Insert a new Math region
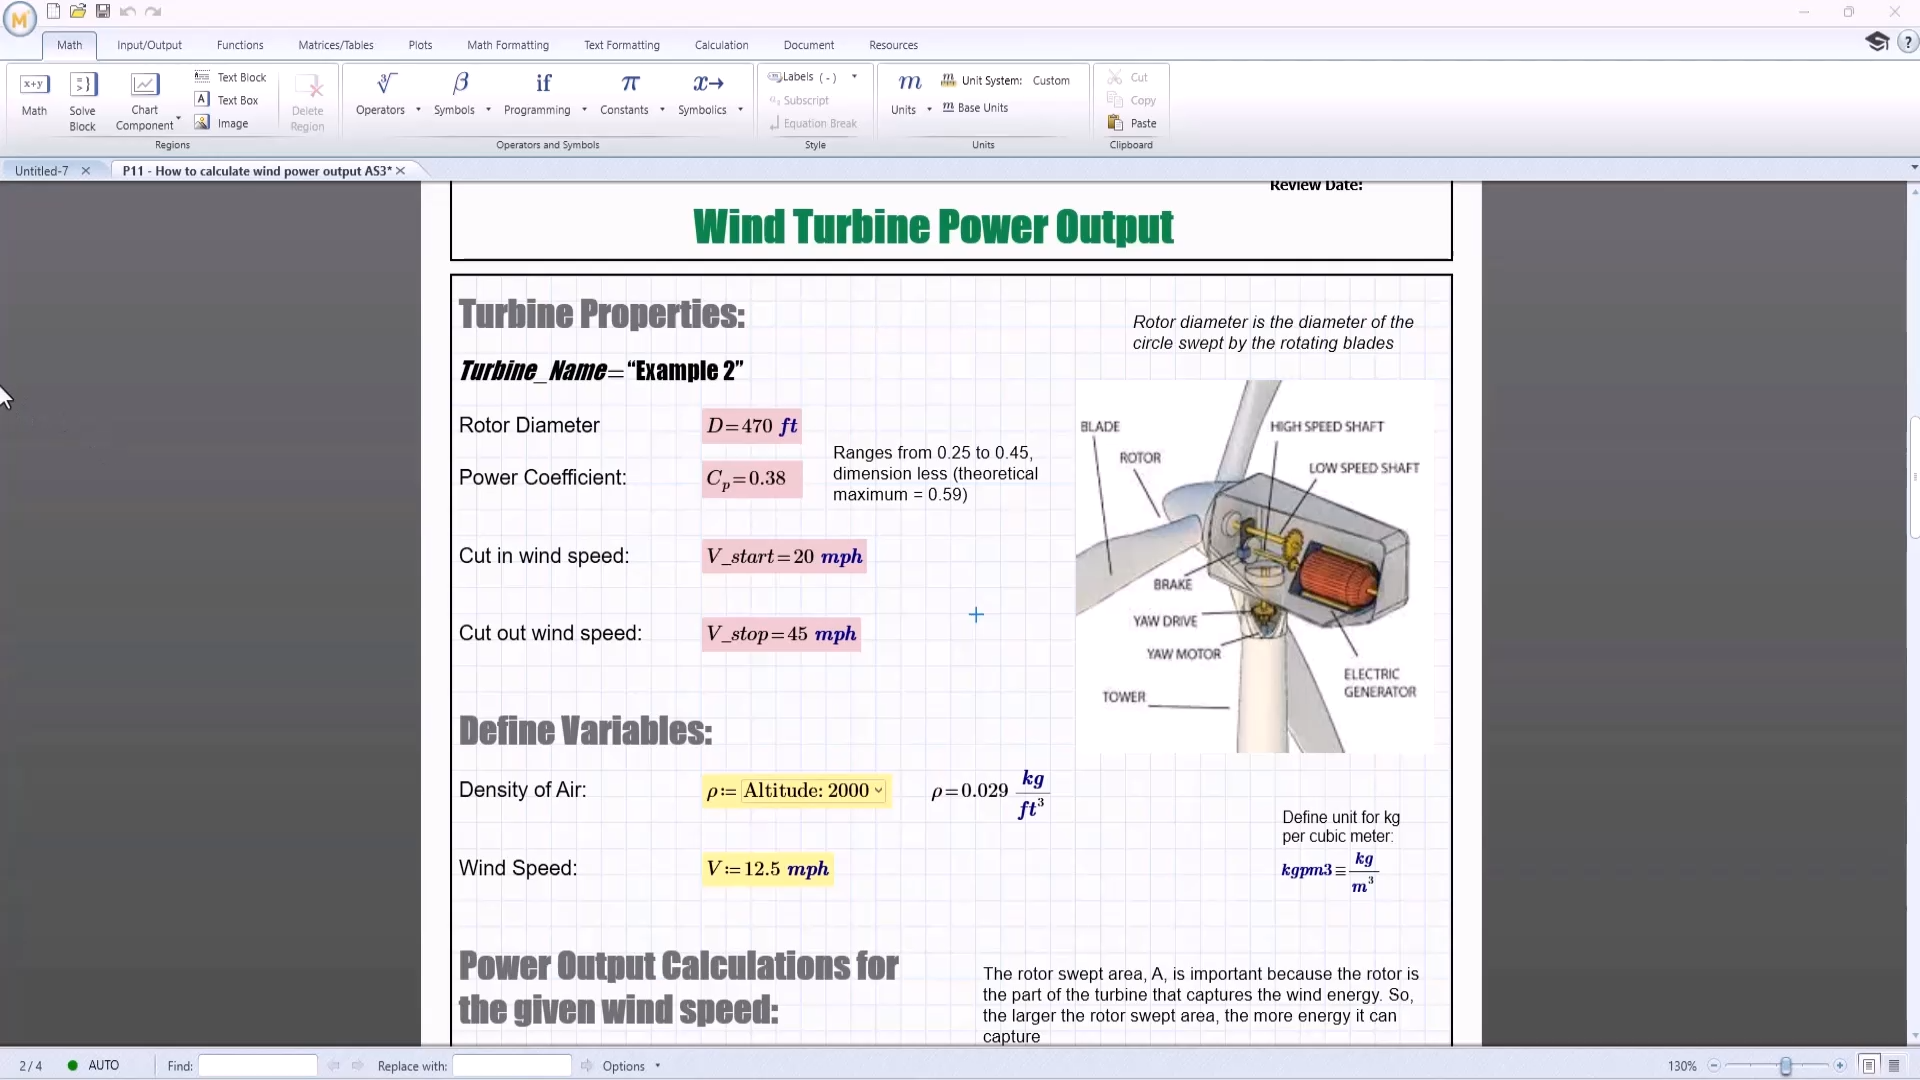This screenshot has width=1920, height=1080. pyautogui.click(x=34, y=96)
